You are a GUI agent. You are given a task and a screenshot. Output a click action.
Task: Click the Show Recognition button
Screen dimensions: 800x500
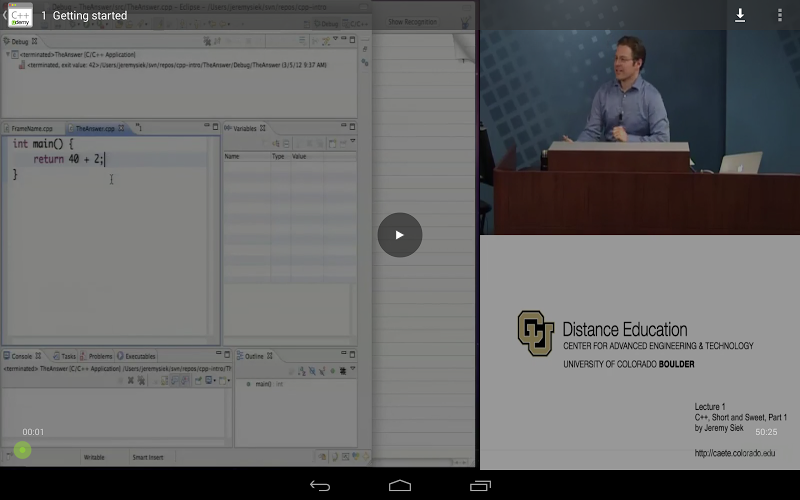tap(410, 21)
